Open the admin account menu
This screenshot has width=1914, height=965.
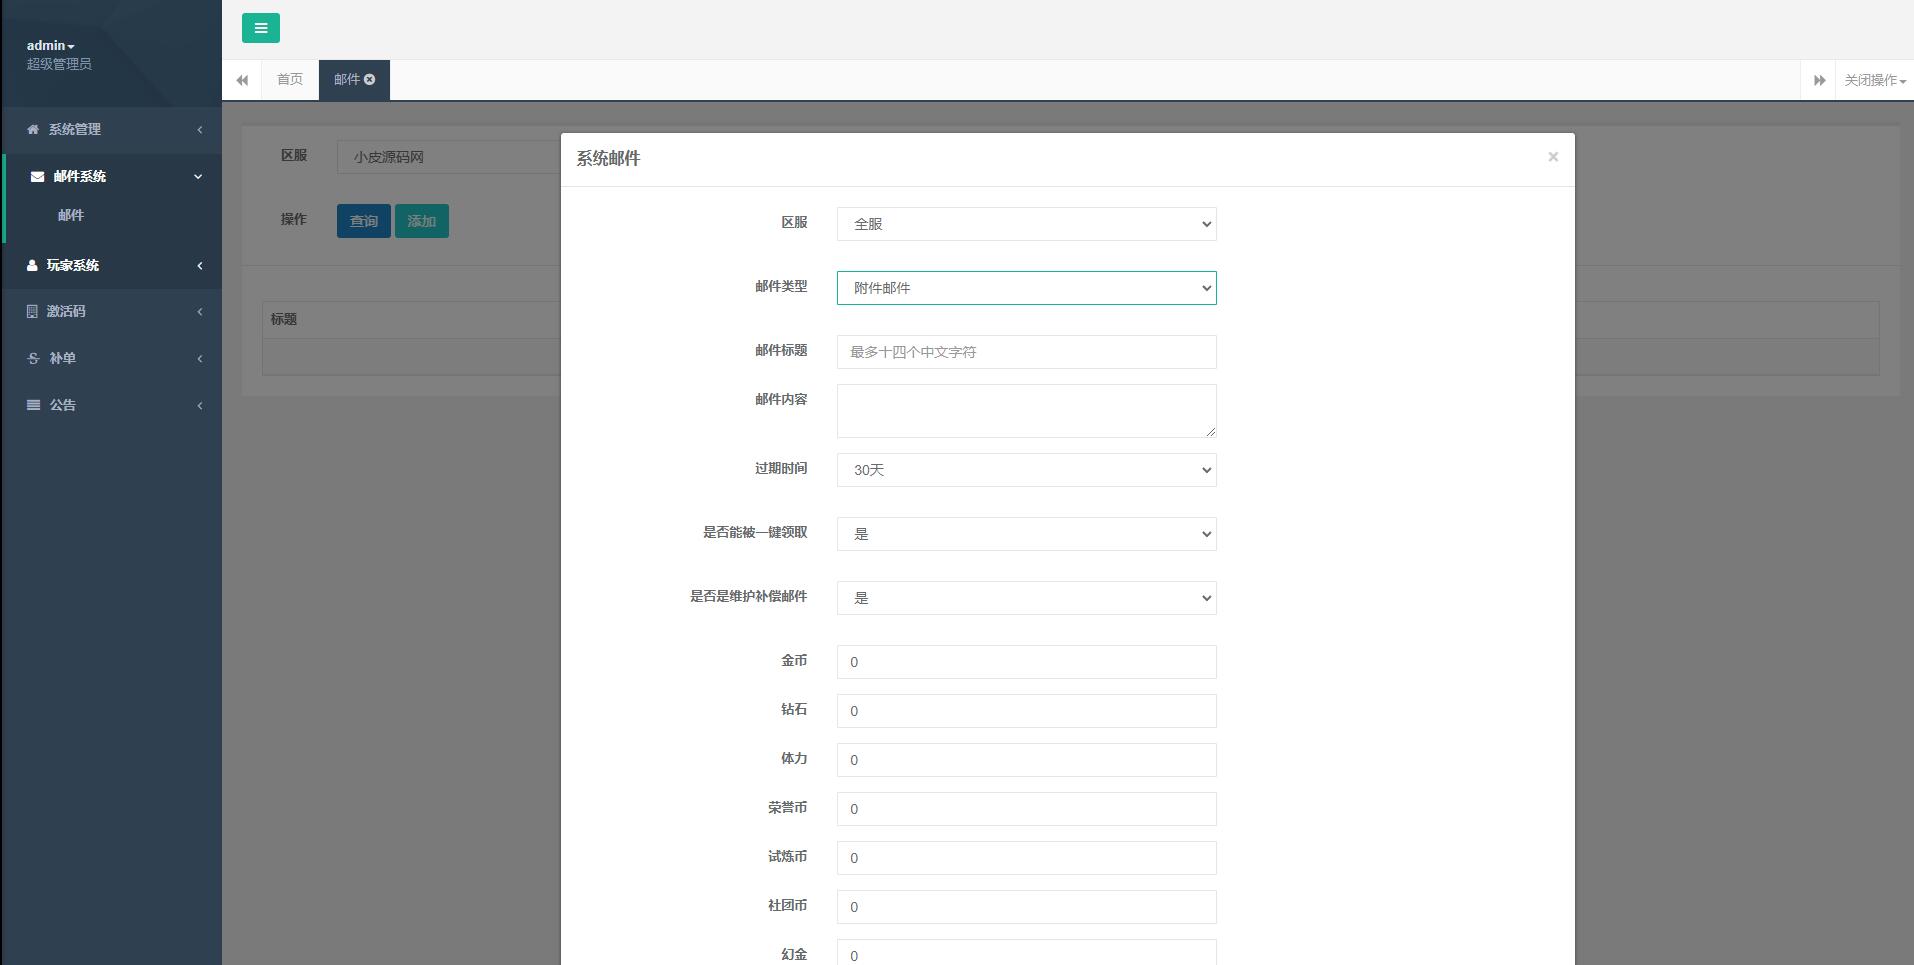[x=50, y=45]
